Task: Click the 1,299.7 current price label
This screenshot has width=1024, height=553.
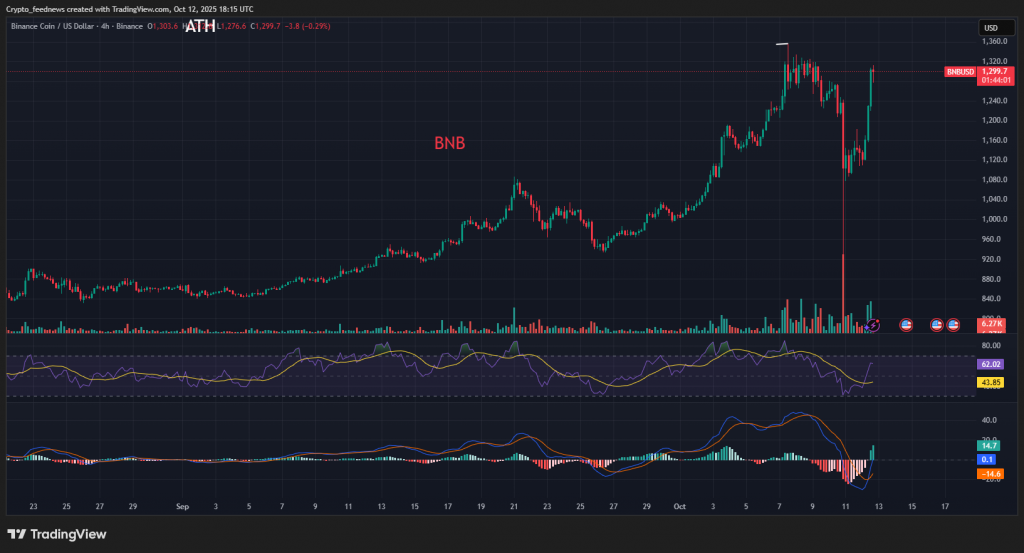Action: pos(995,71)
